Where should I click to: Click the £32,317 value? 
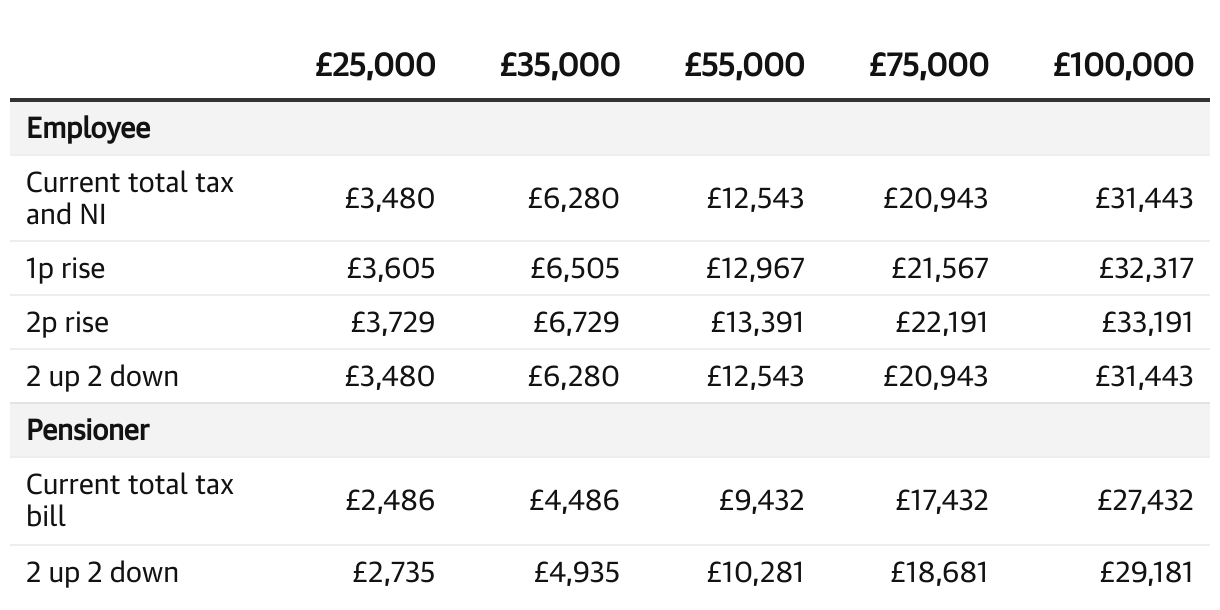point(1145,268)
